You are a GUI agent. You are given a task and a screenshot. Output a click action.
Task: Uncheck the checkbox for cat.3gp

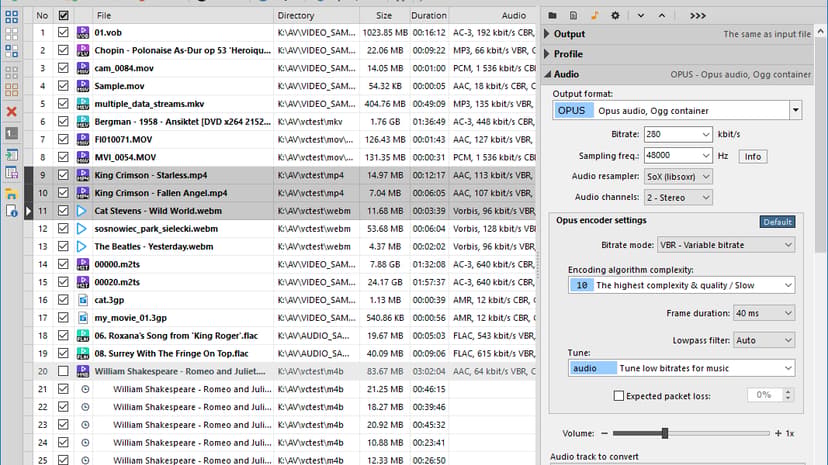point(63,300)
